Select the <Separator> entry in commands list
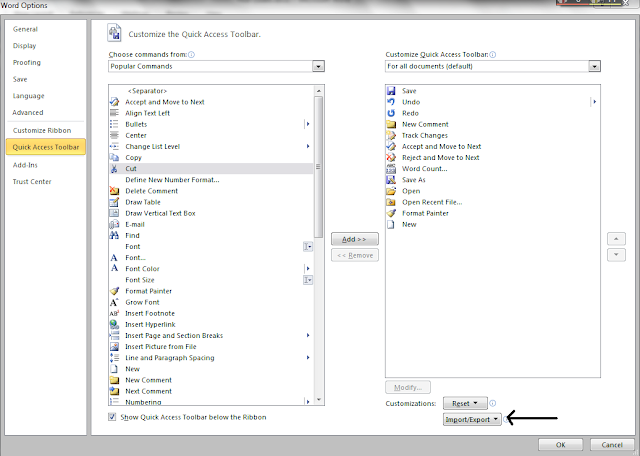The width and height of the screenshot is (640, 456). (211, 91)
